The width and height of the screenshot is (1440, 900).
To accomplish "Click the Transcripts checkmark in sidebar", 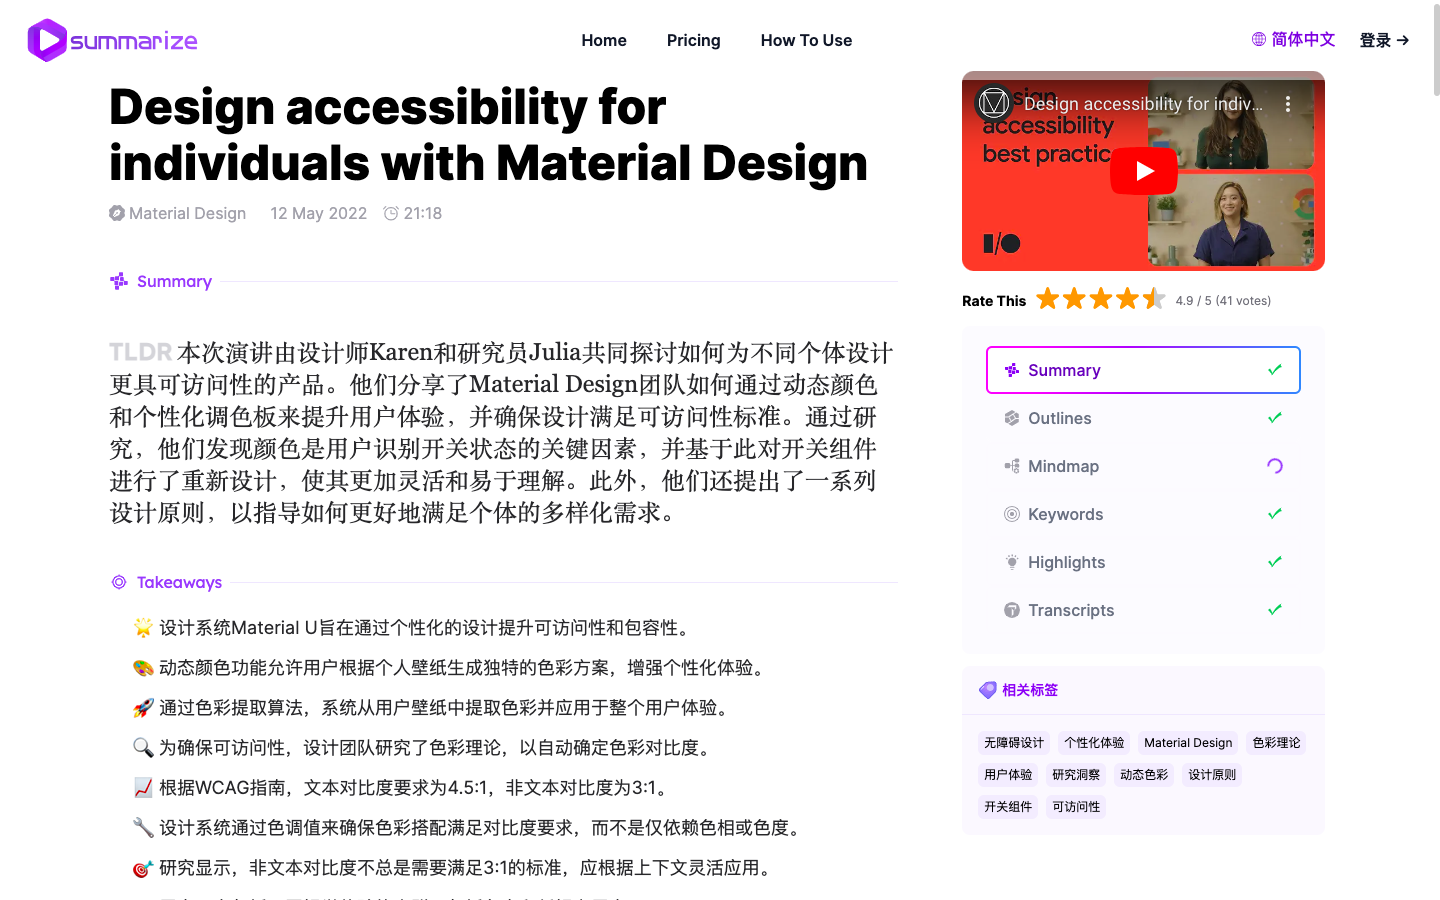I will [1275, 610].
